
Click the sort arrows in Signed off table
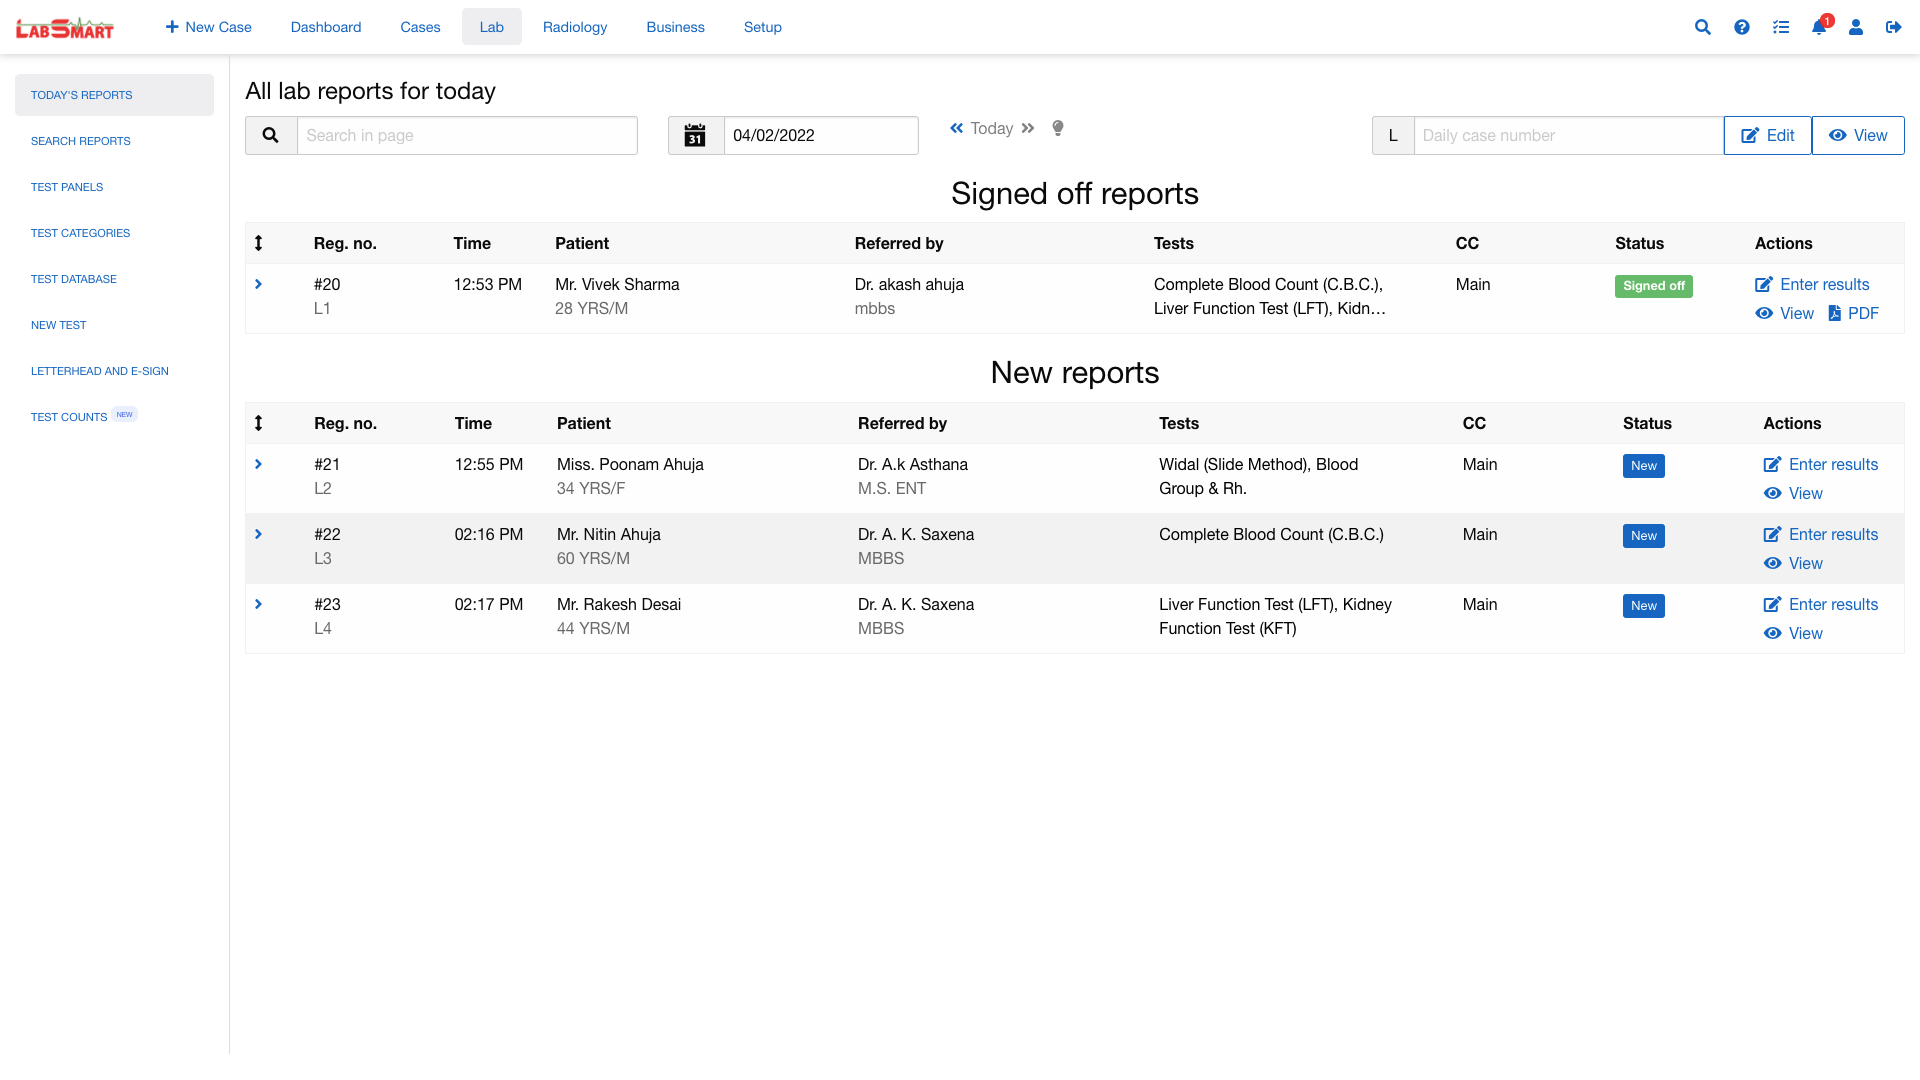coord(258,243)
